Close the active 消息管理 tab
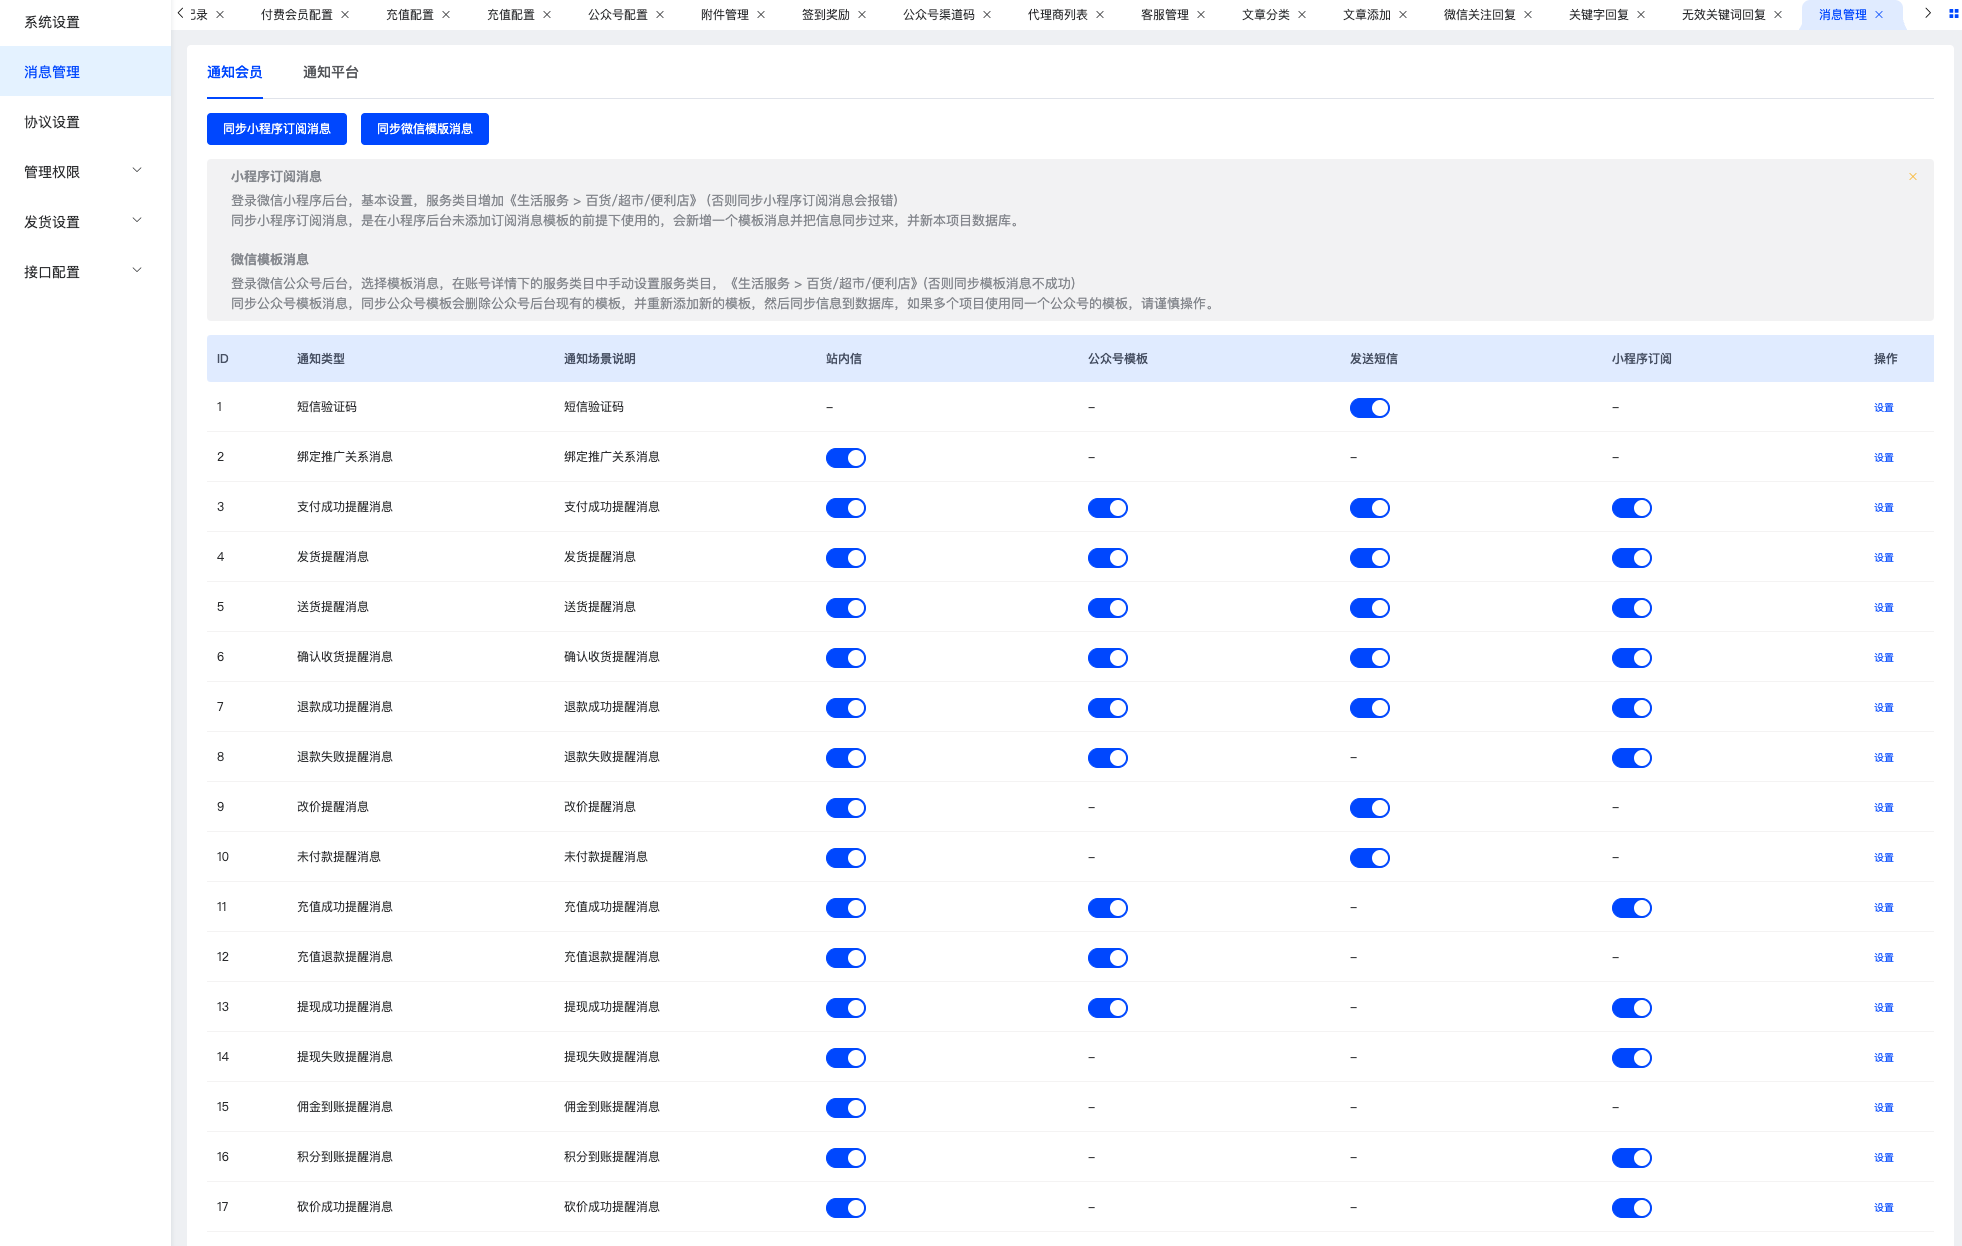This screenshot has height=1246, width=1962. (x=1879, y=15)
